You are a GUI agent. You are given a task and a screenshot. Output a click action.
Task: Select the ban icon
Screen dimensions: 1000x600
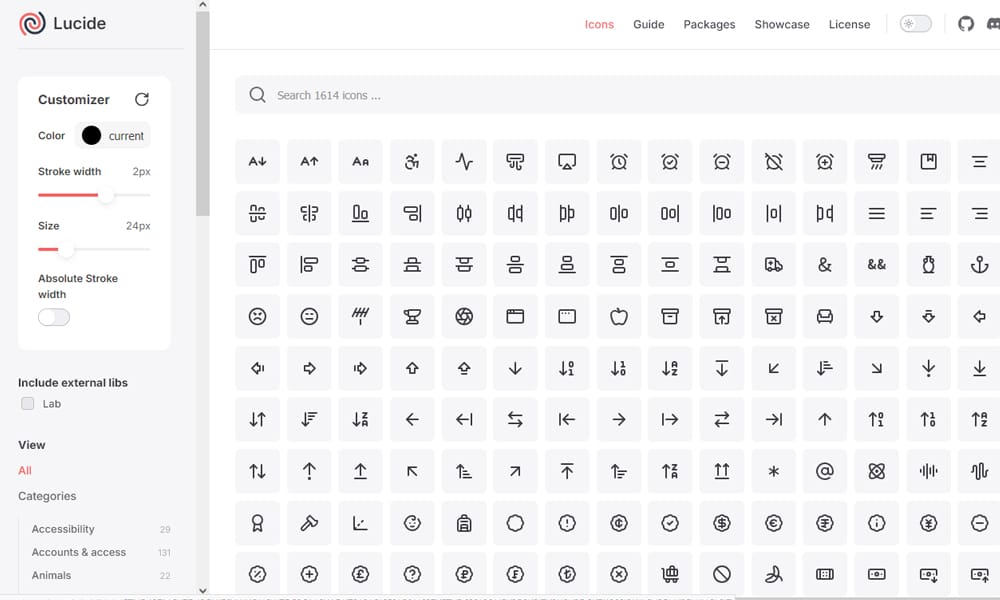coord(722,574)
